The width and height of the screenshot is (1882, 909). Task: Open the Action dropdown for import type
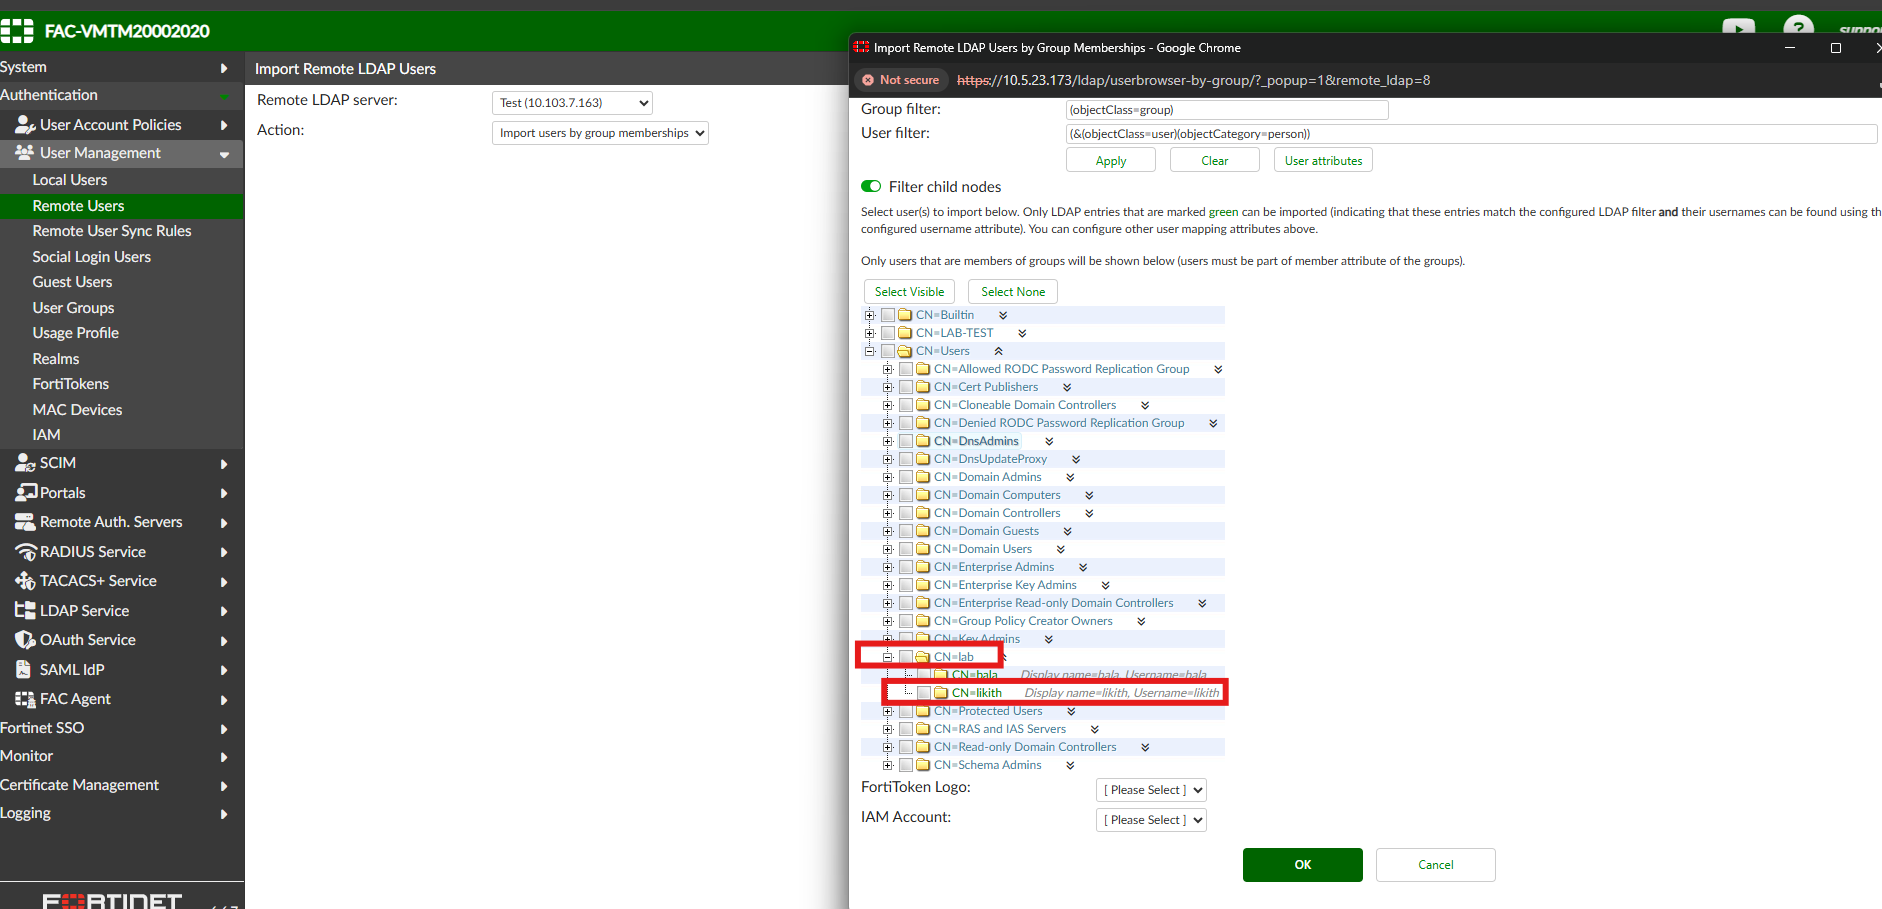(600, 133)
